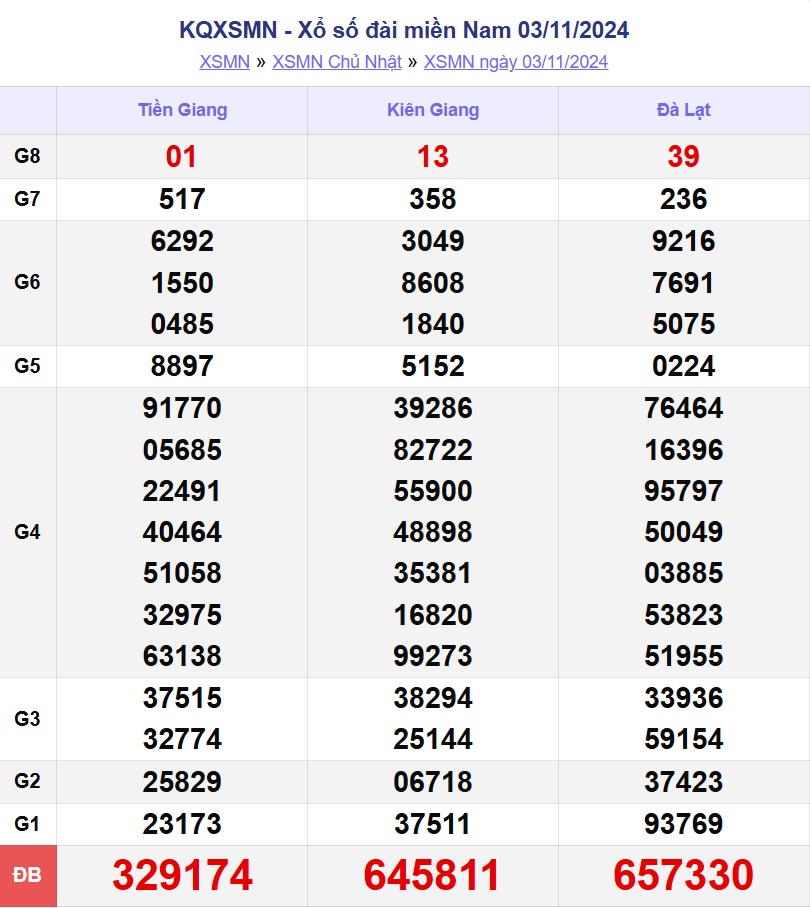Click Kiên Giang G2 number 06718
The height and width of the screenshot is (908, 810).
pos(433,782)
